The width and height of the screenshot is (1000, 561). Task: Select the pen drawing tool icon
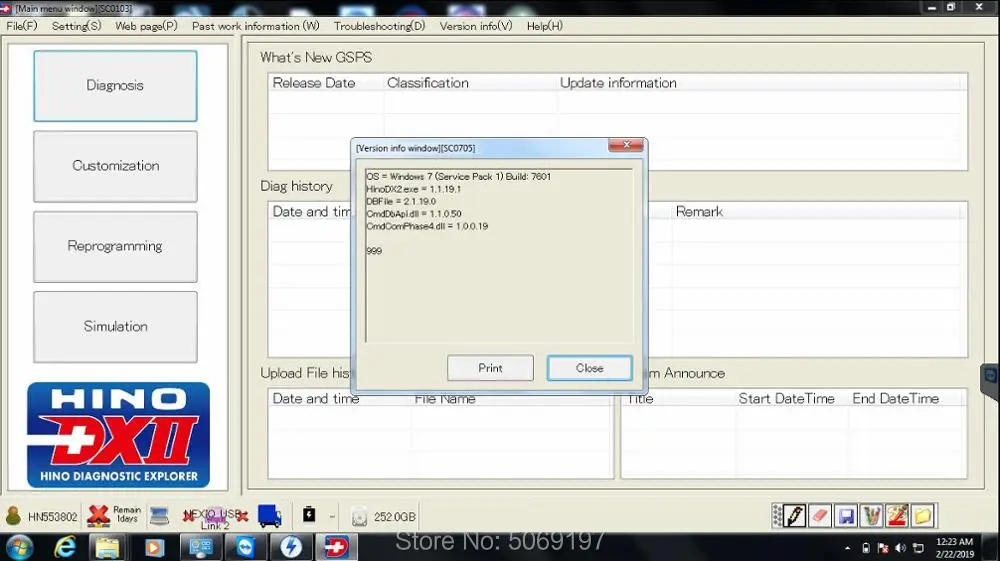(795, 516)
